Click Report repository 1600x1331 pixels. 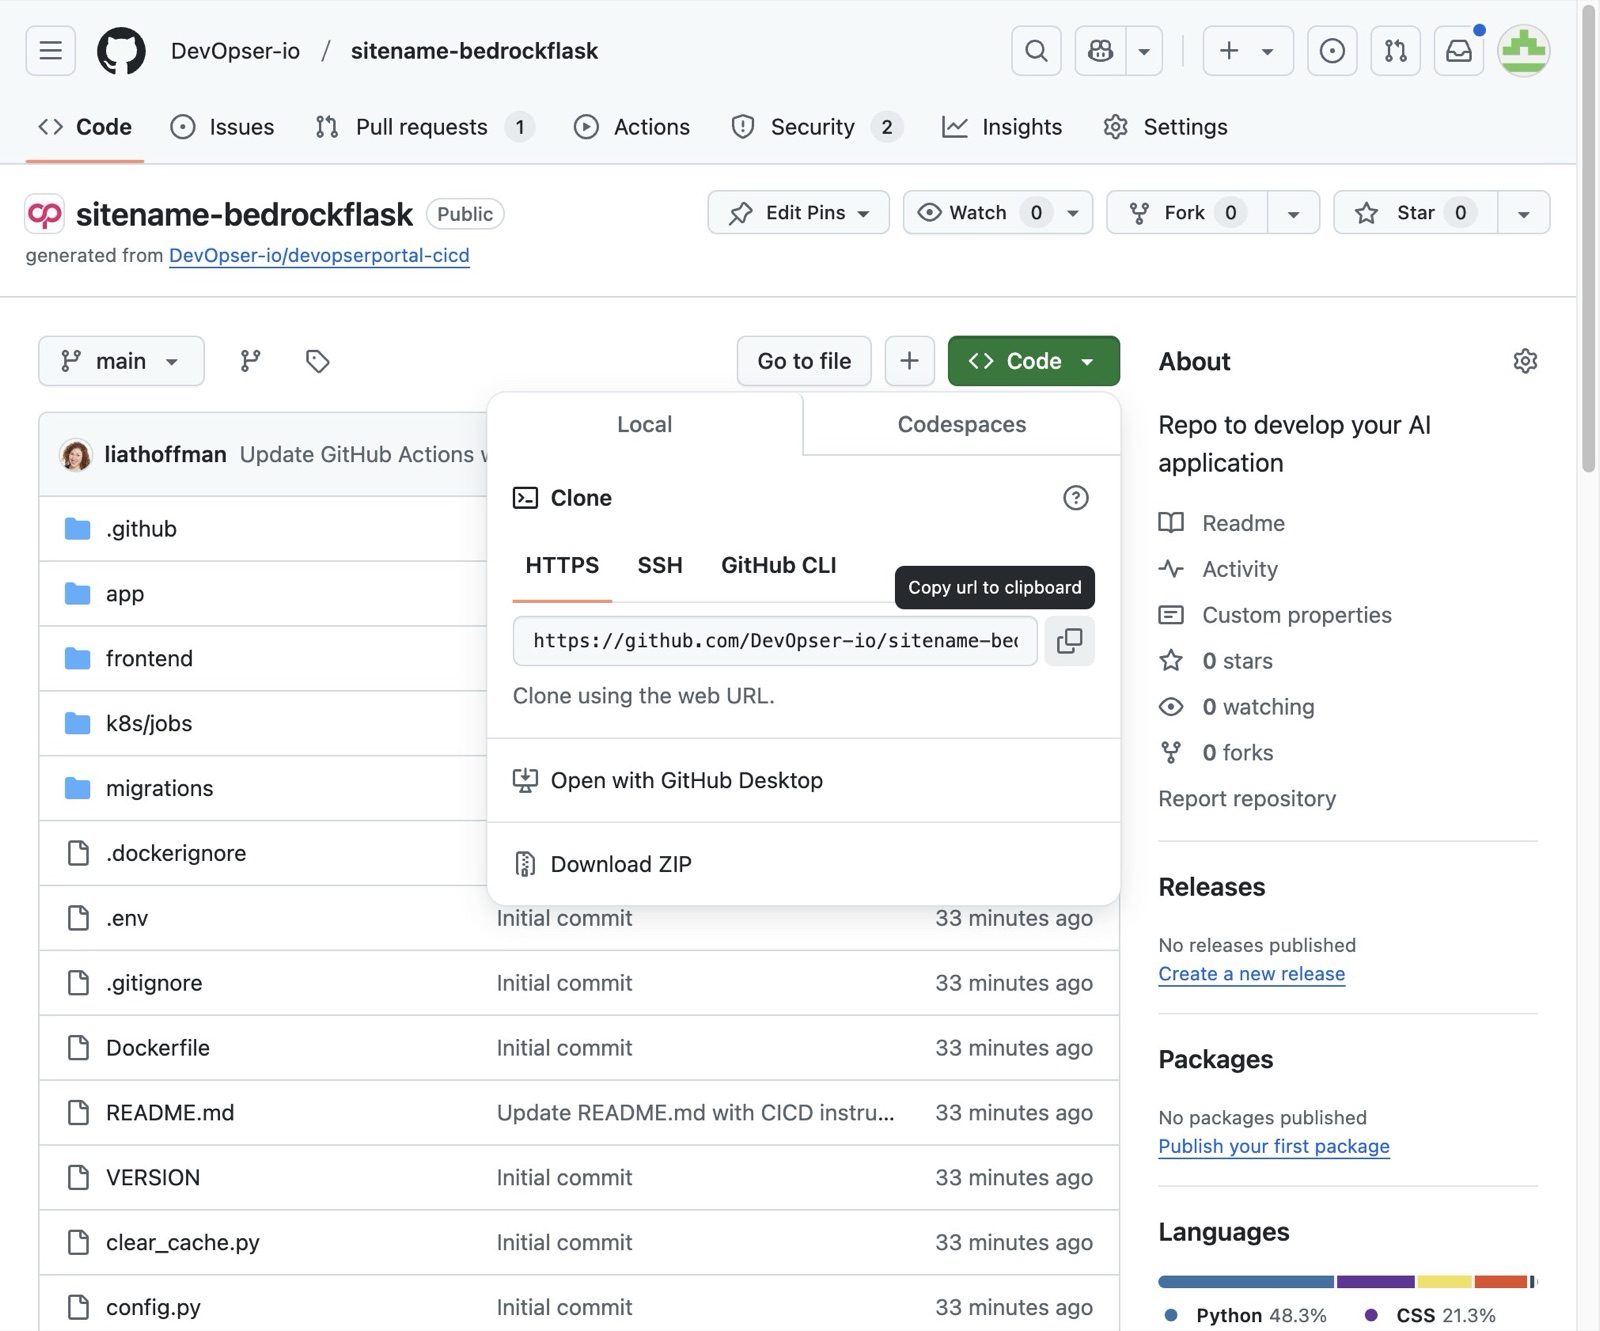pos(1247,799)
